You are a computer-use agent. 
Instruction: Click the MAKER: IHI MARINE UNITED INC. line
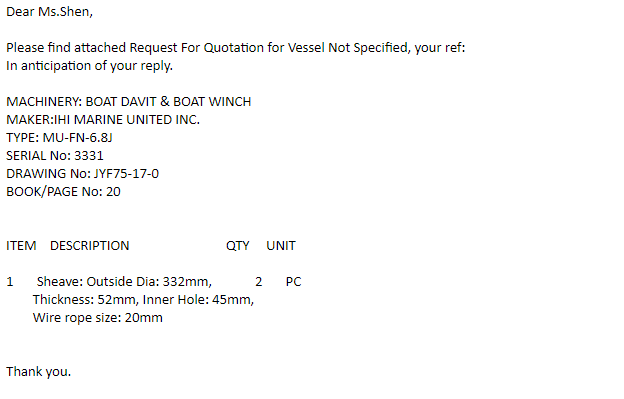point(103,120)
